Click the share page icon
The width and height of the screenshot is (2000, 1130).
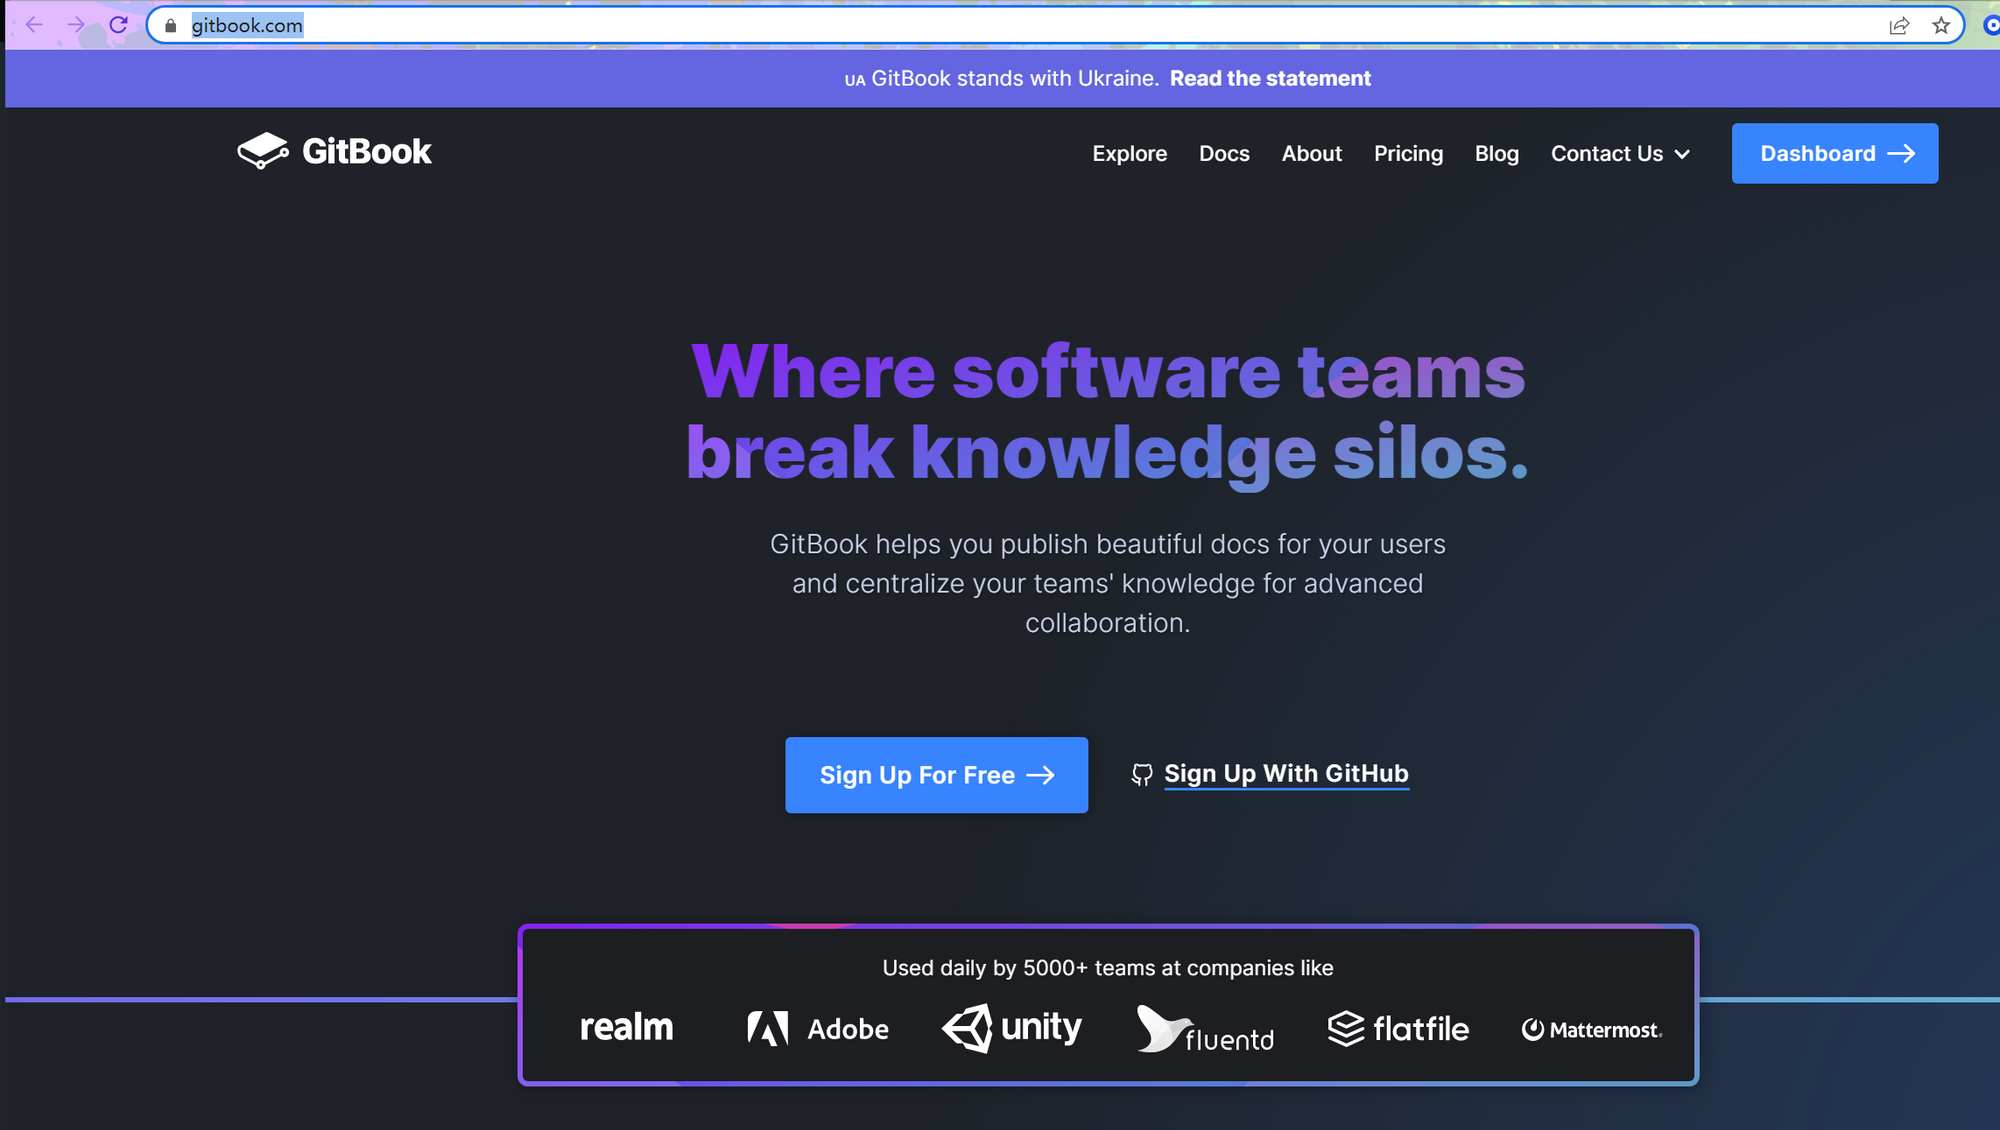(1899, 26)
